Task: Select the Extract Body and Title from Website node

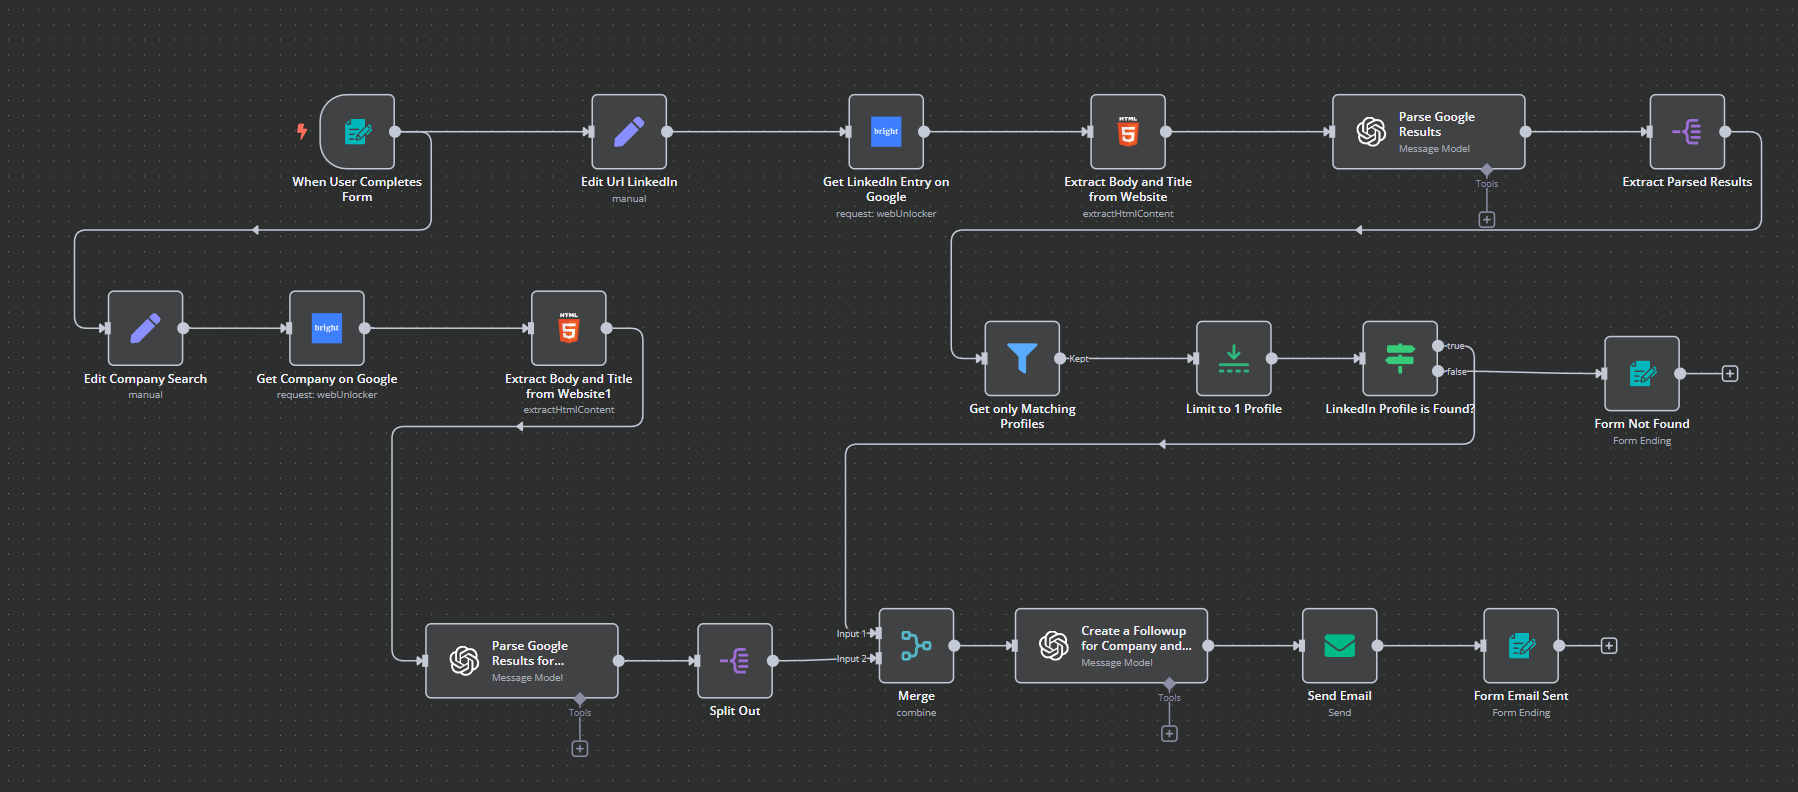Action: pos(1127,132)
